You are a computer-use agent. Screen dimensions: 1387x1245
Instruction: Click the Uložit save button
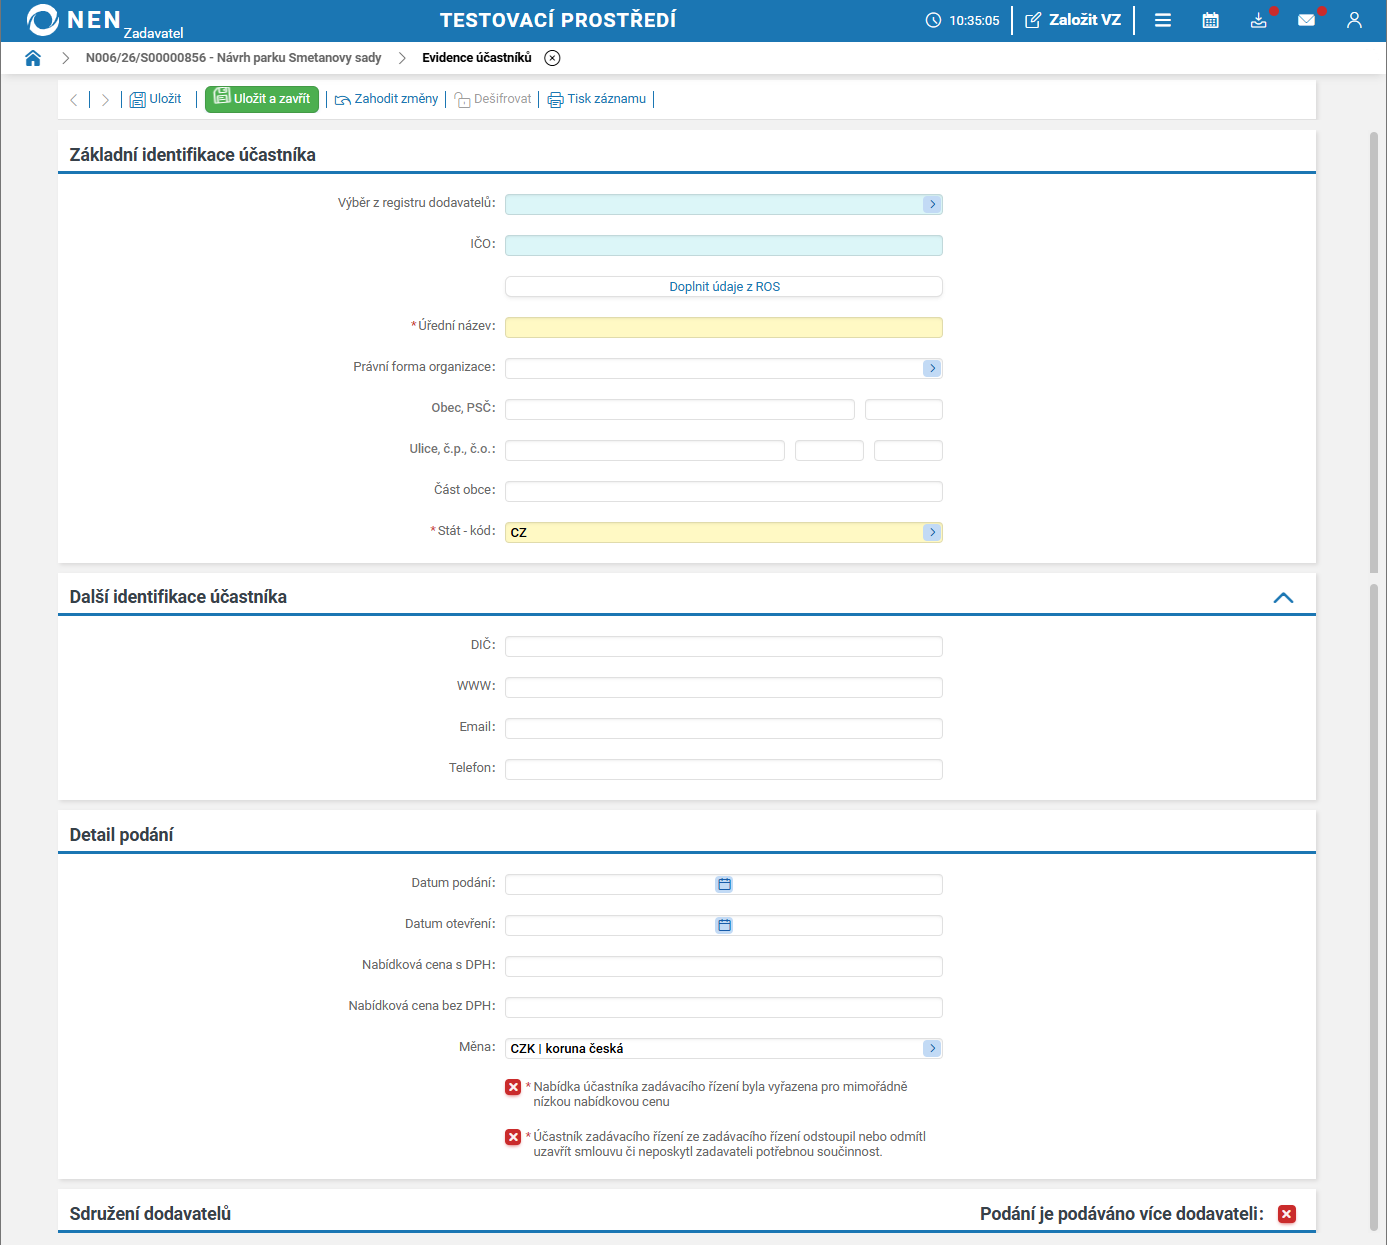click(x=156, y=99)
